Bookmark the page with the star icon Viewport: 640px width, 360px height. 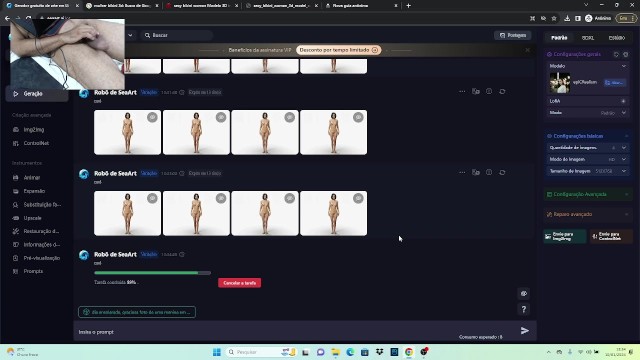point(554,18)
